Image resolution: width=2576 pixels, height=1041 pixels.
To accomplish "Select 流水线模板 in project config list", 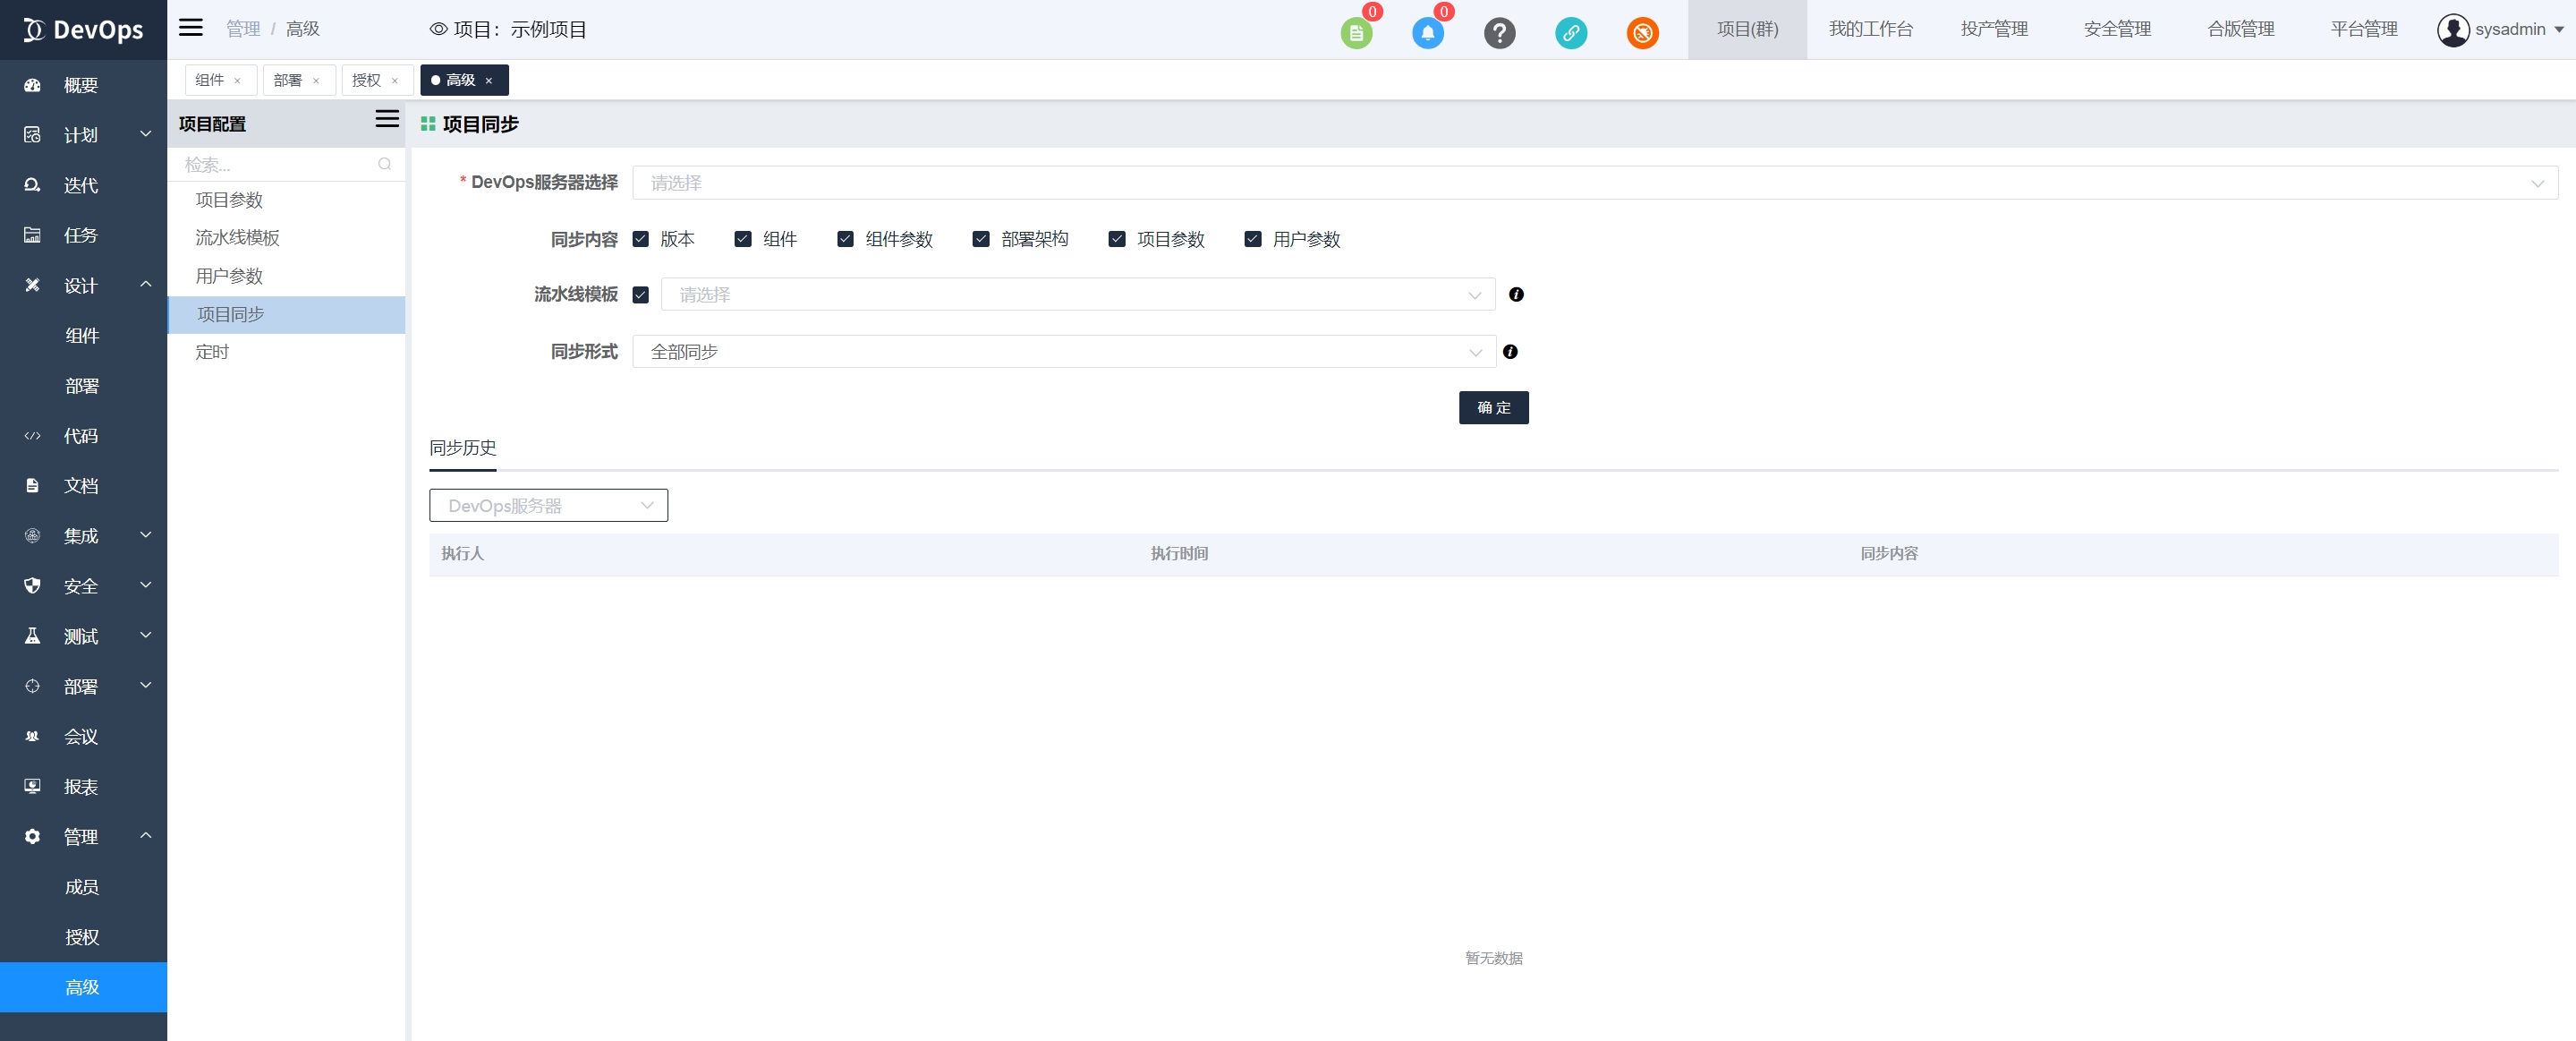I will [x=238, y=238].
